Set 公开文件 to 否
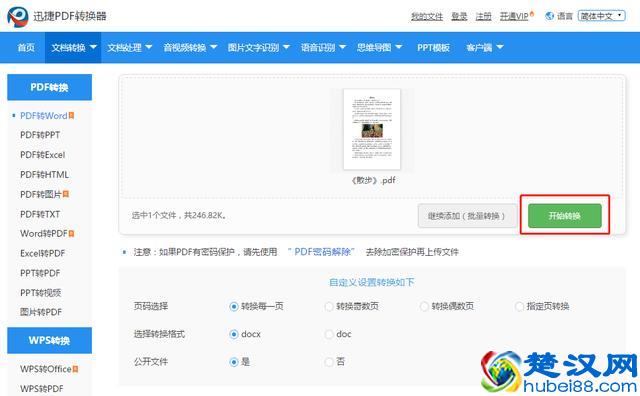 click(x=329, y=362)
